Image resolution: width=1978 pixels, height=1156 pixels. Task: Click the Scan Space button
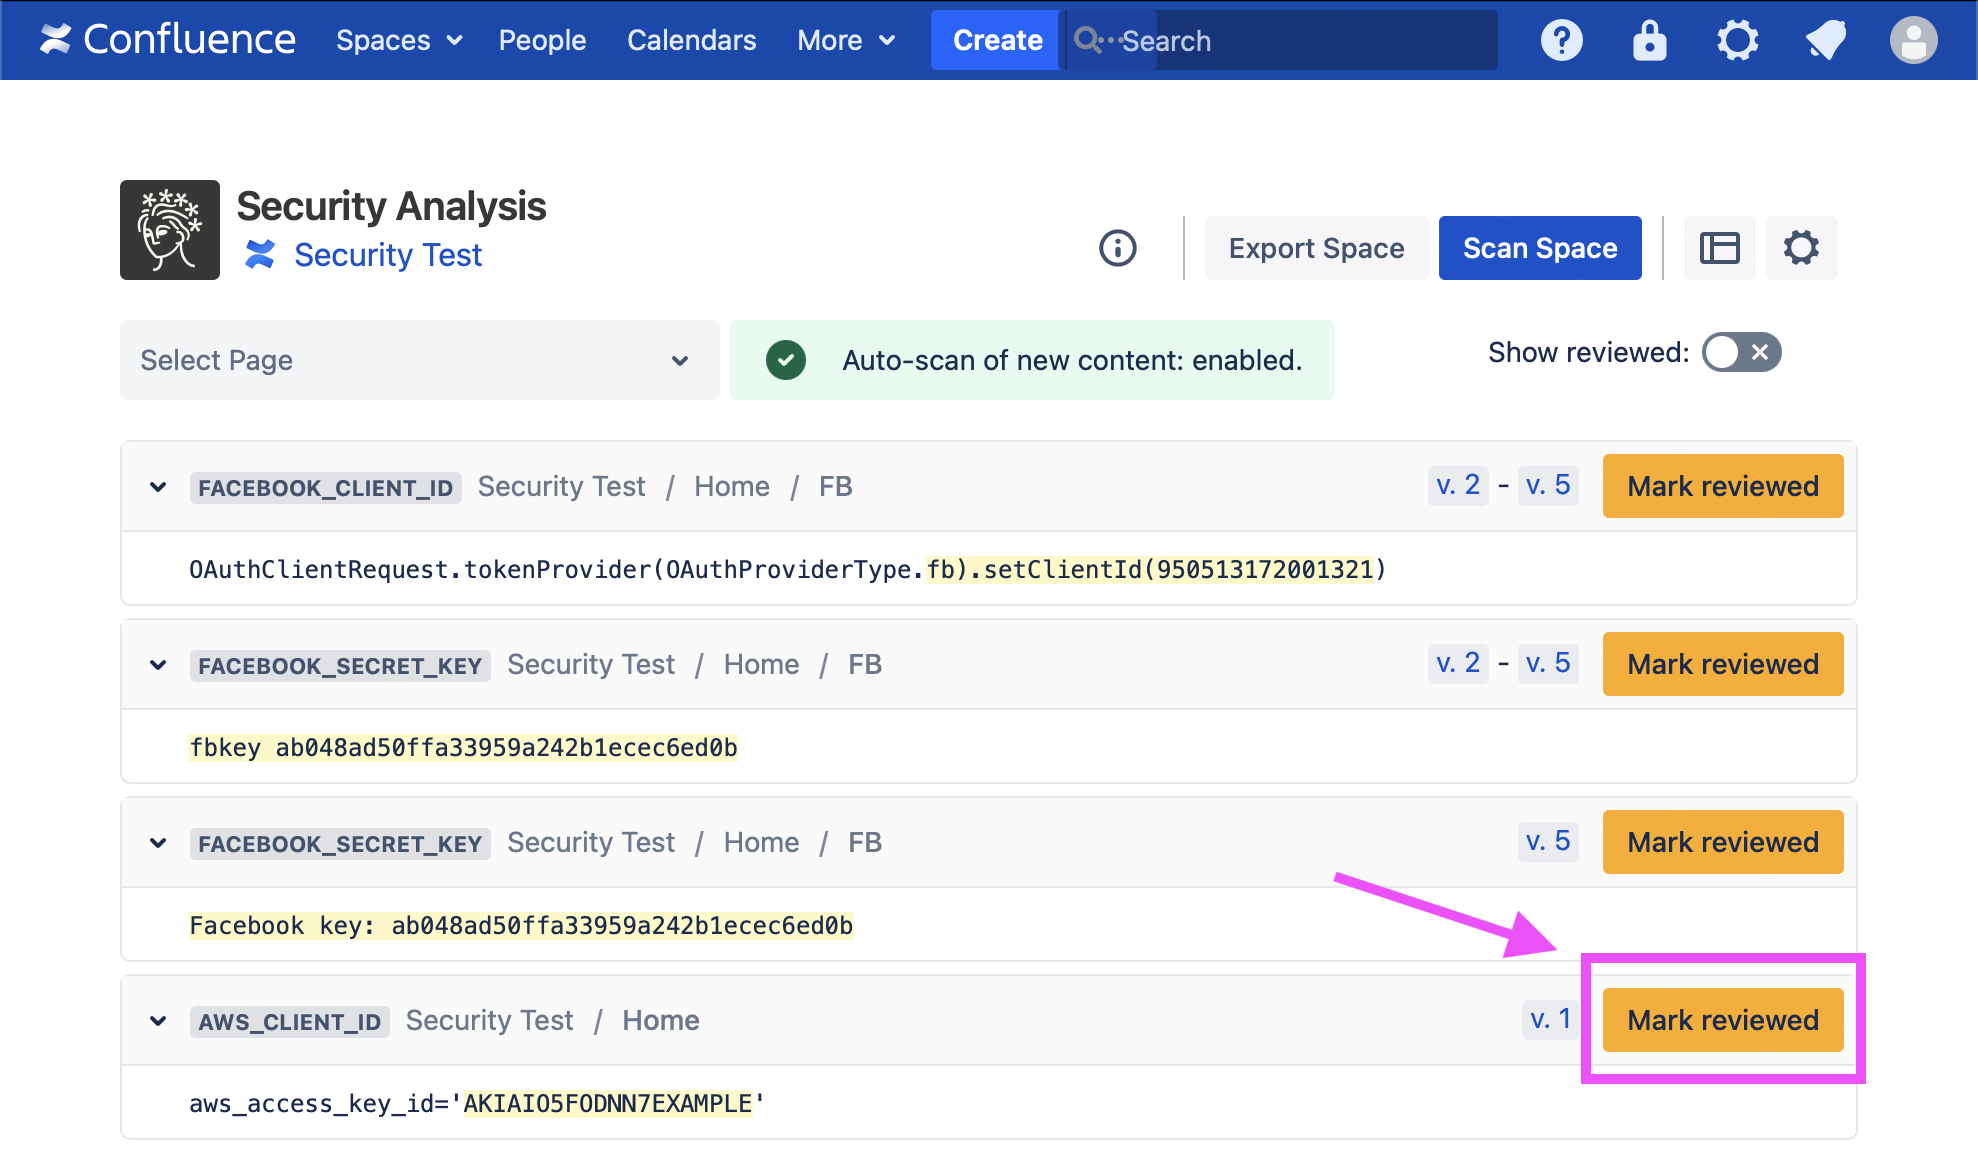[1539, 248]
